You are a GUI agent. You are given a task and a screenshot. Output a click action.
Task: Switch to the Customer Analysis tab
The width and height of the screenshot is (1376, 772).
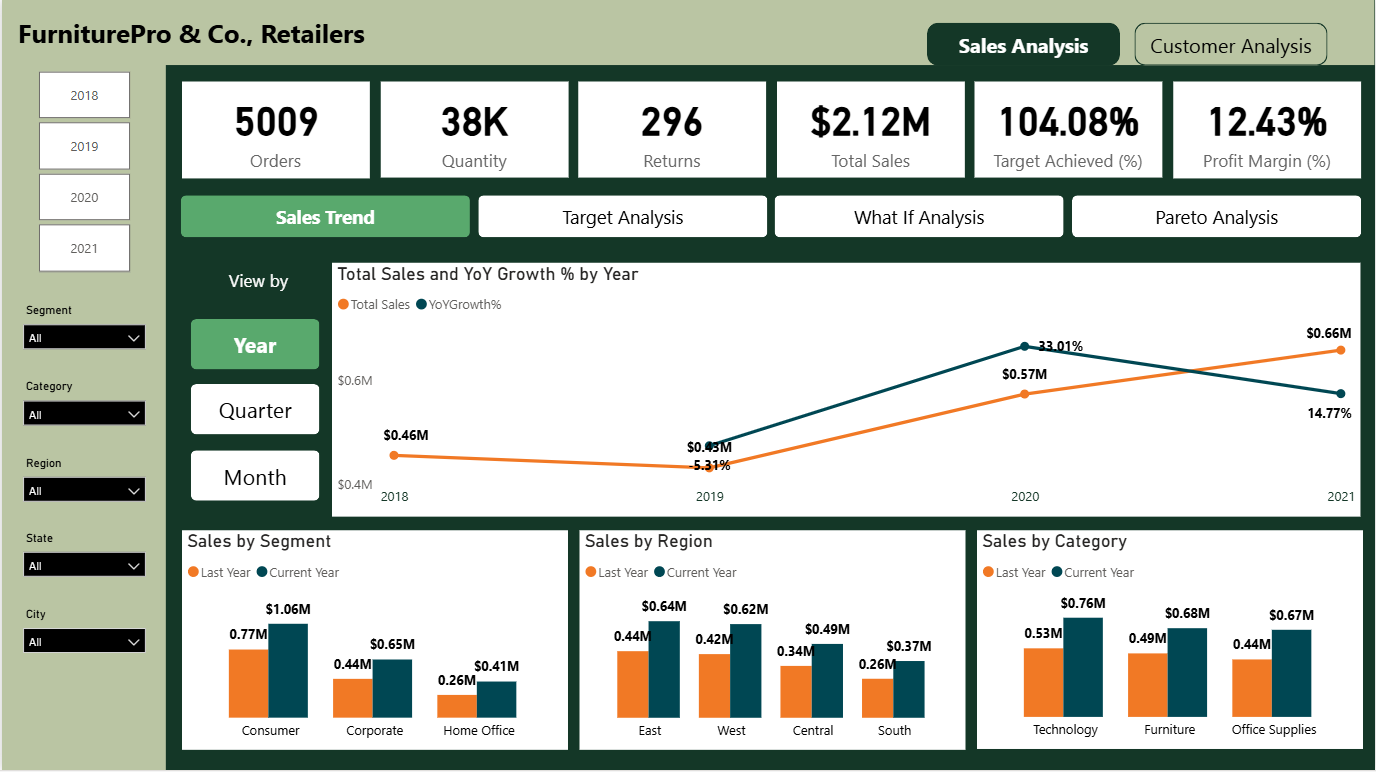point(1230,44)
